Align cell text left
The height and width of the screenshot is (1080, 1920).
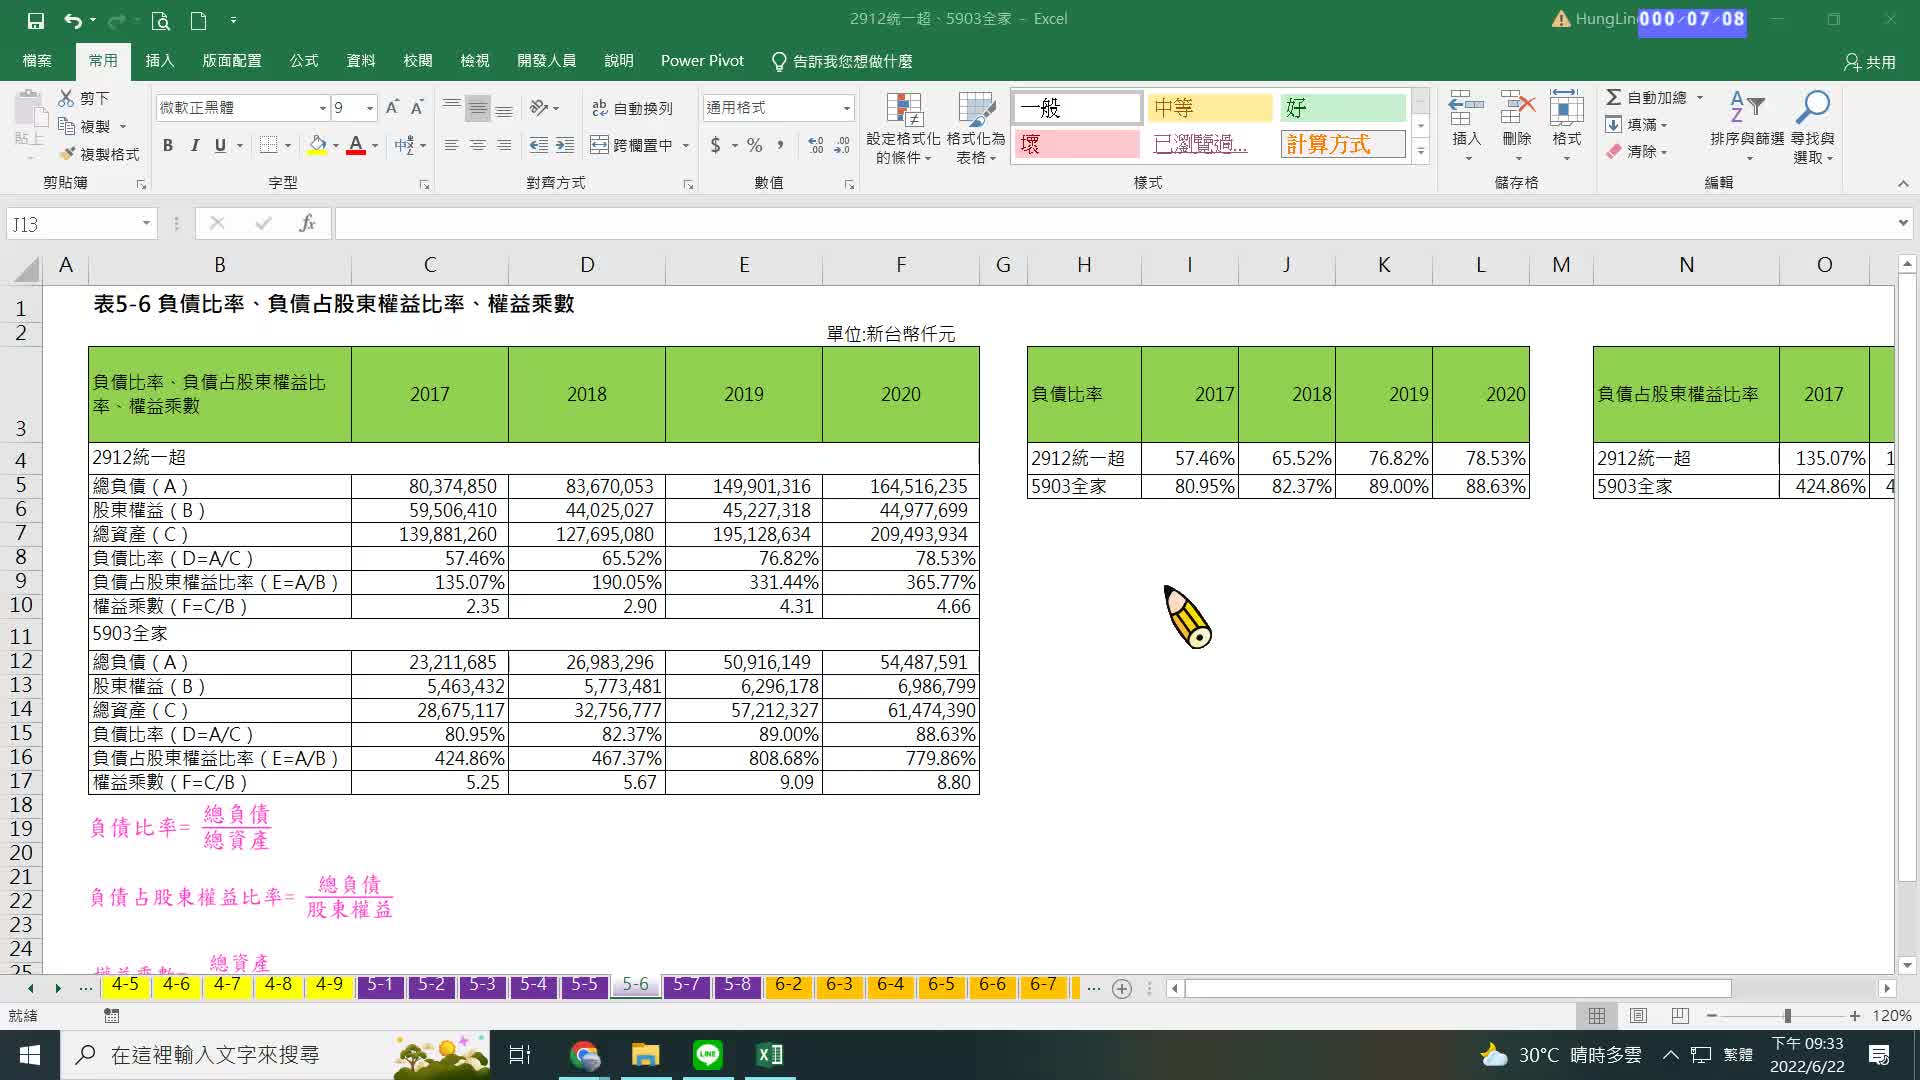pos(452,145)
